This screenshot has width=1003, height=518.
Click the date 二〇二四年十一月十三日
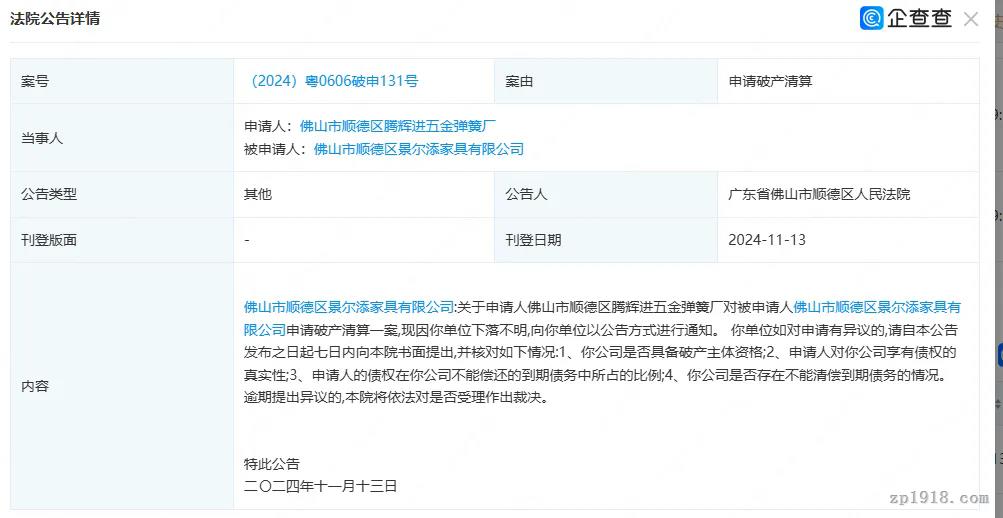pos(321,486)
